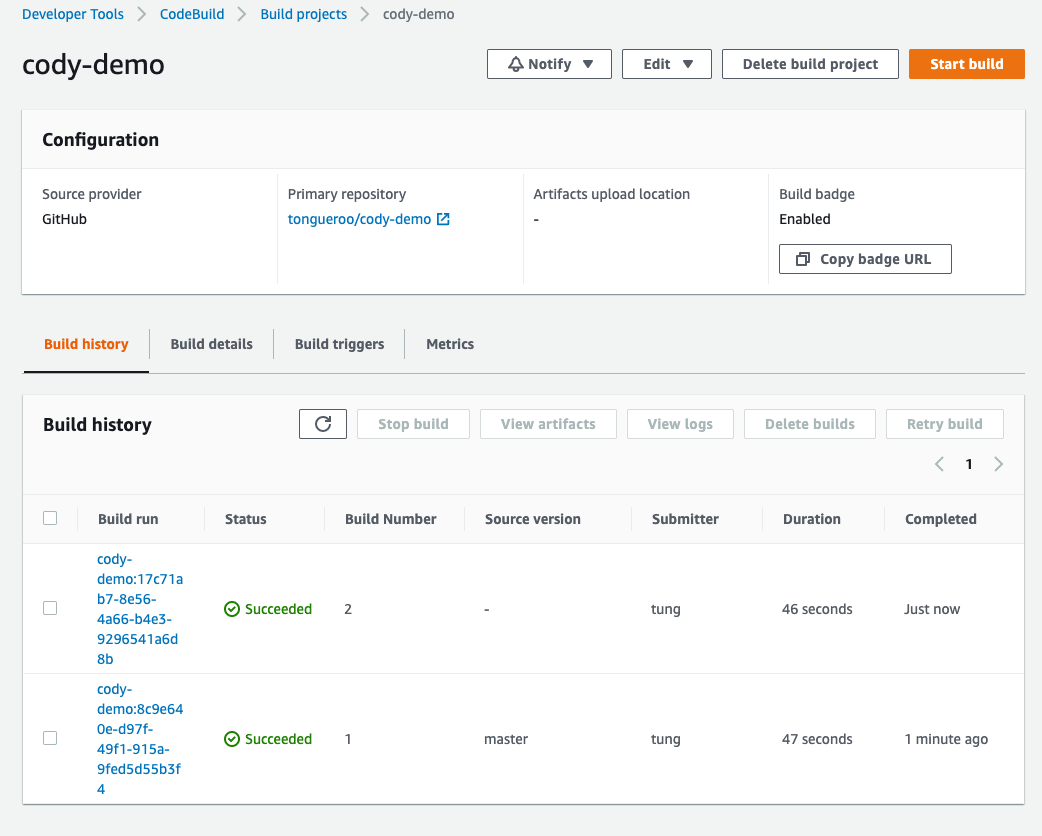Select checkbox for build number 1 row

pyautogui.click(x=50, y=738)
